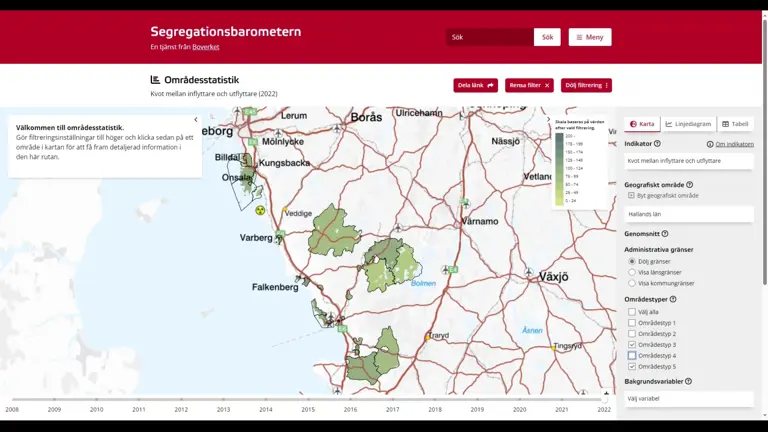Open the Indikator dropdown selection

coord(688,160)
